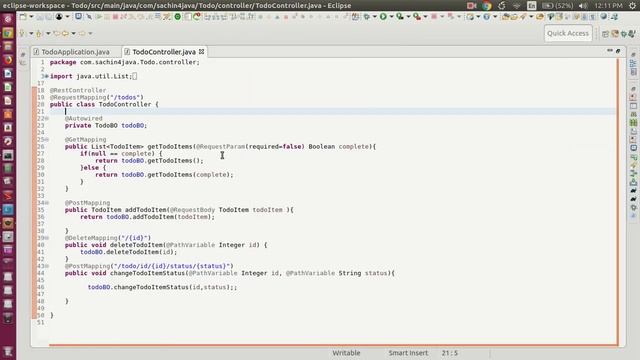Switch to the Java EE perspective icon
Image resolution: width=640 pixels, height=360 pixels.
pyautogui.click(x=615, y=34)
